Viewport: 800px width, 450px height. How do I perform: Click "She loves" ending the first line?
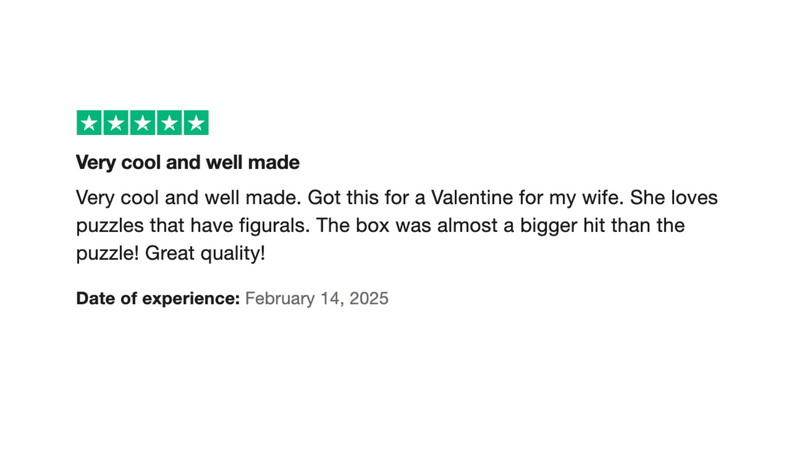675,198
